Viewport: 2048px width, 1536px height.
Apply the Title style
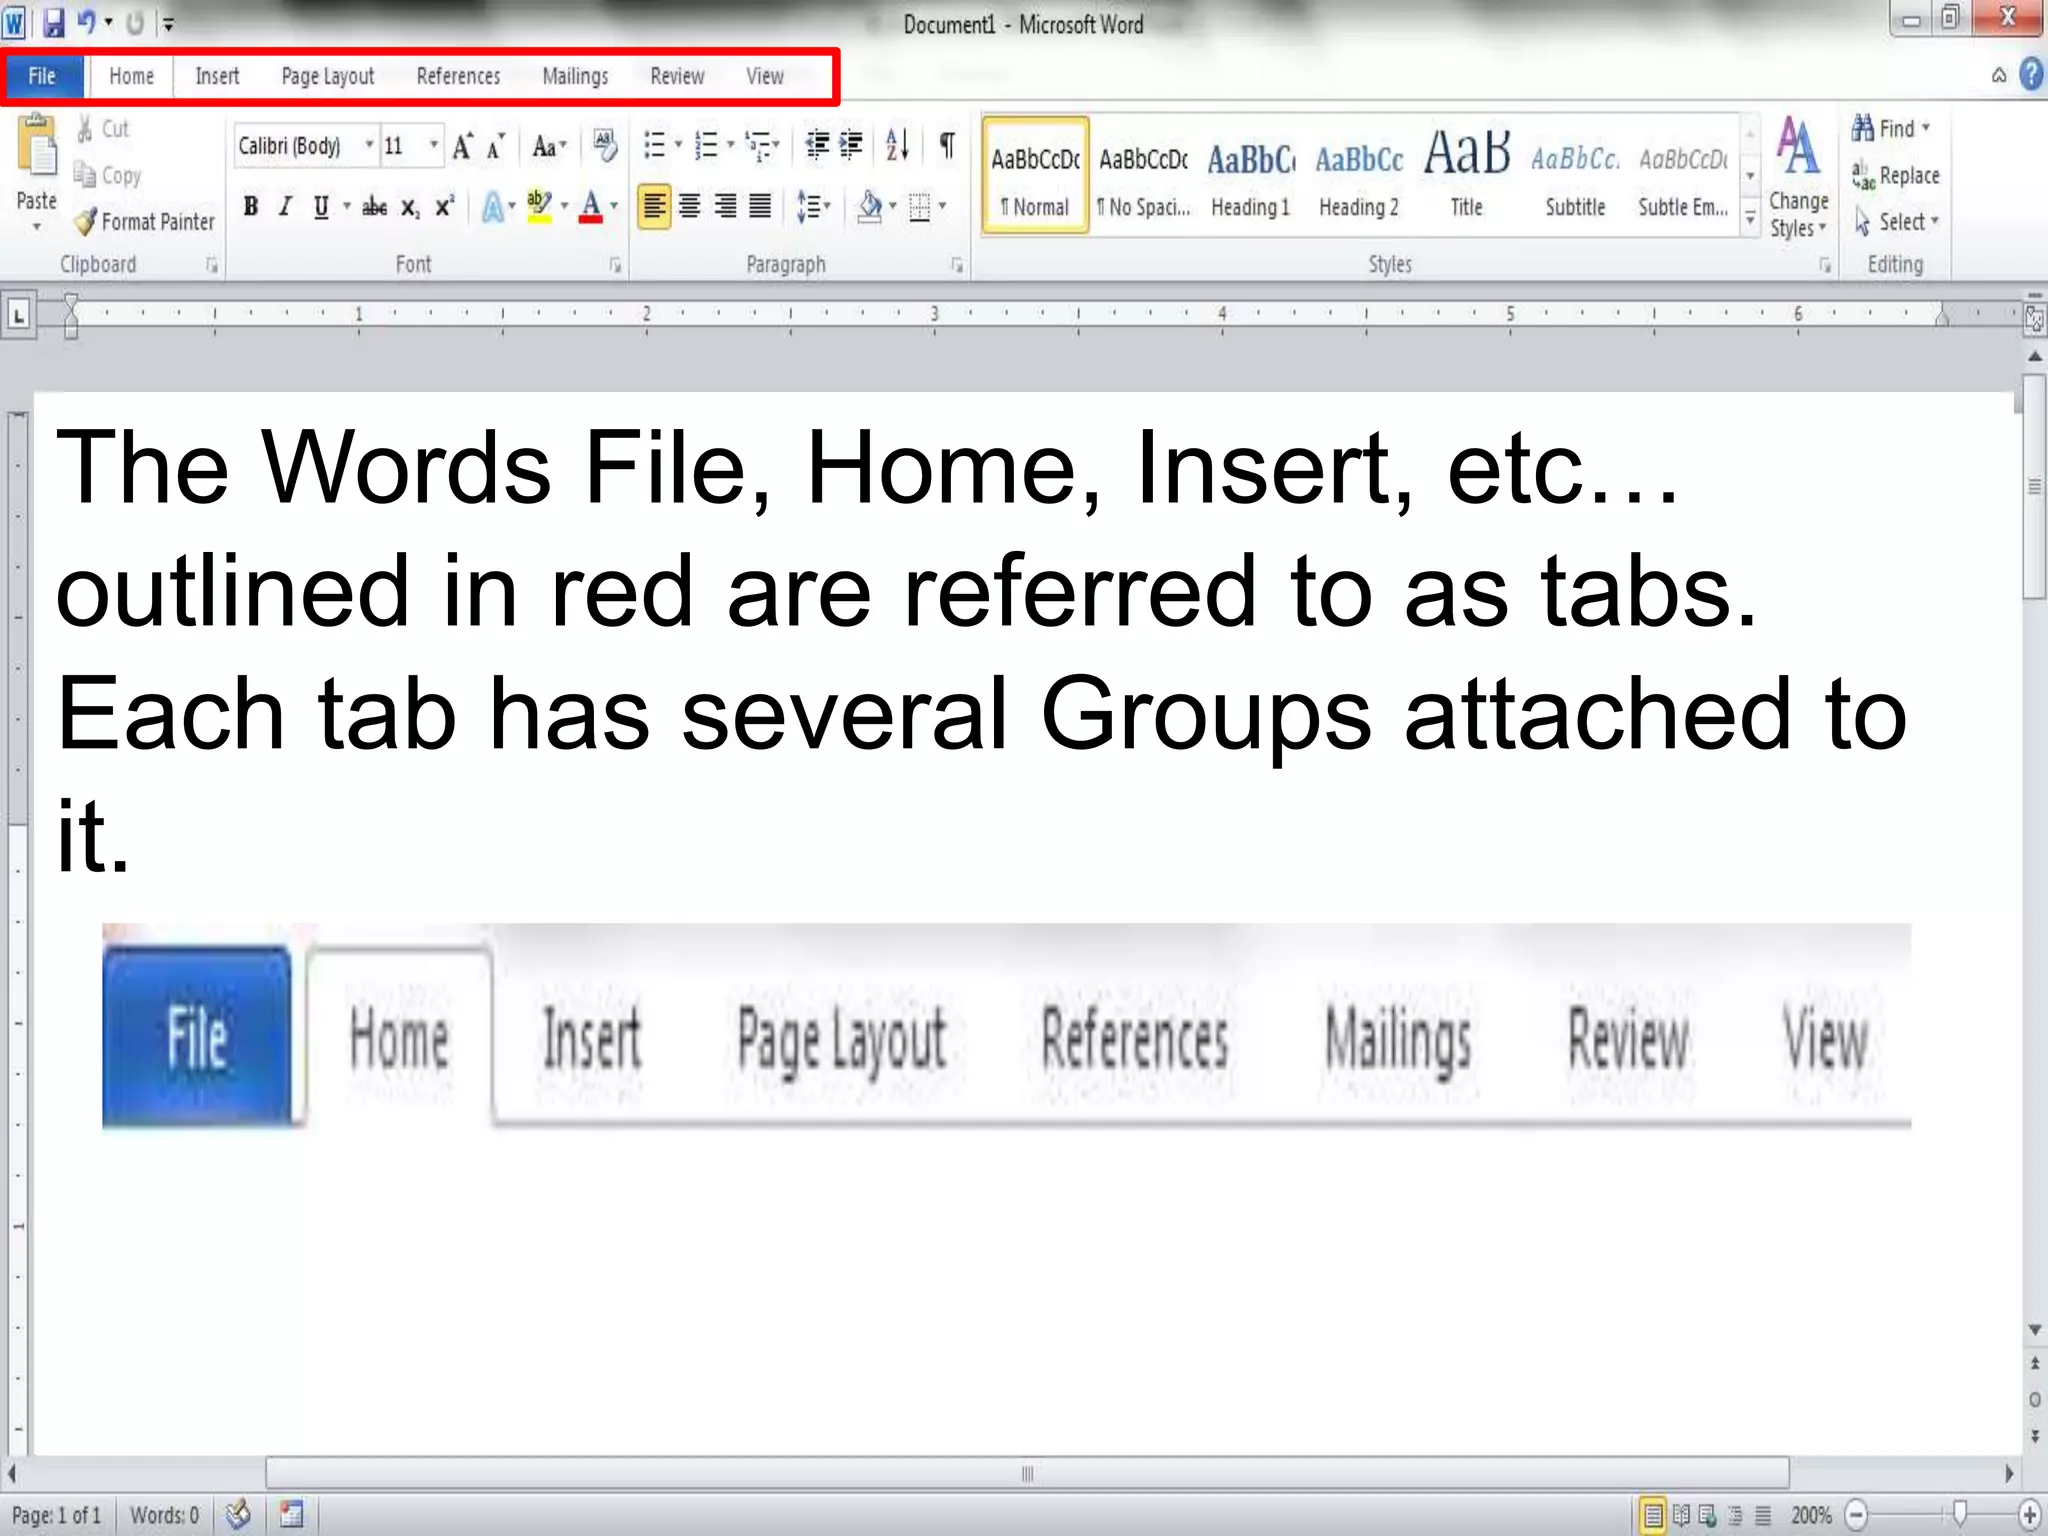(x=1467, y=176)
